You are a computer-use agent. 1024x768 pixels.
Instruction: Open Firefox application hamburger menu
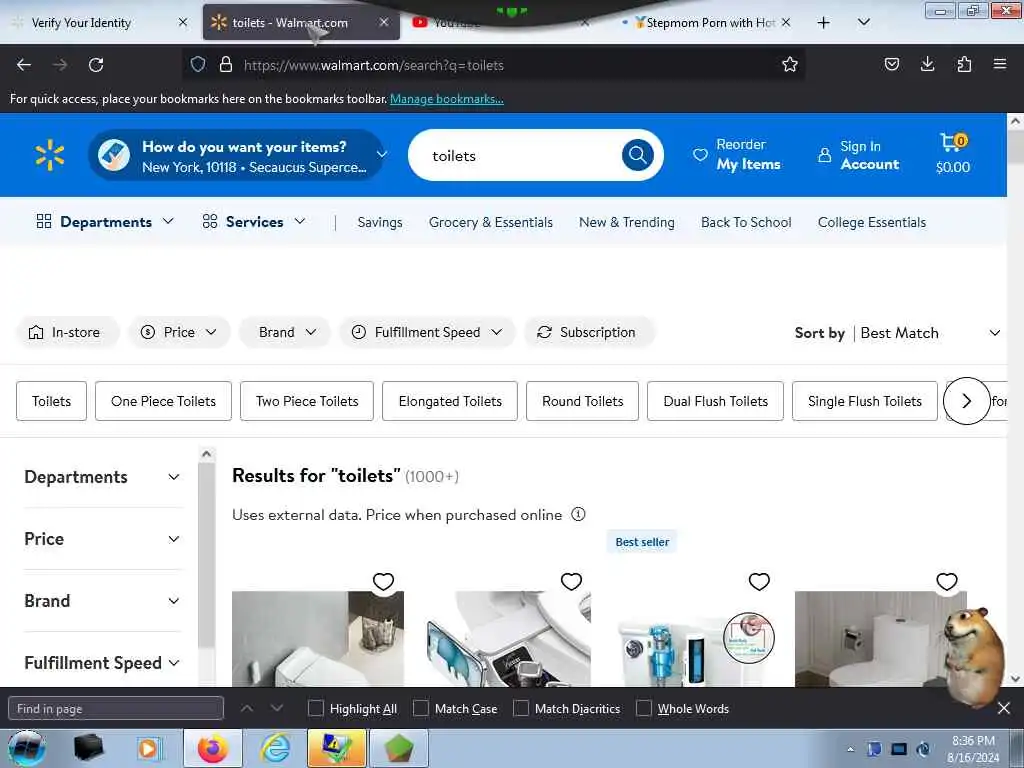pos(999,64)
